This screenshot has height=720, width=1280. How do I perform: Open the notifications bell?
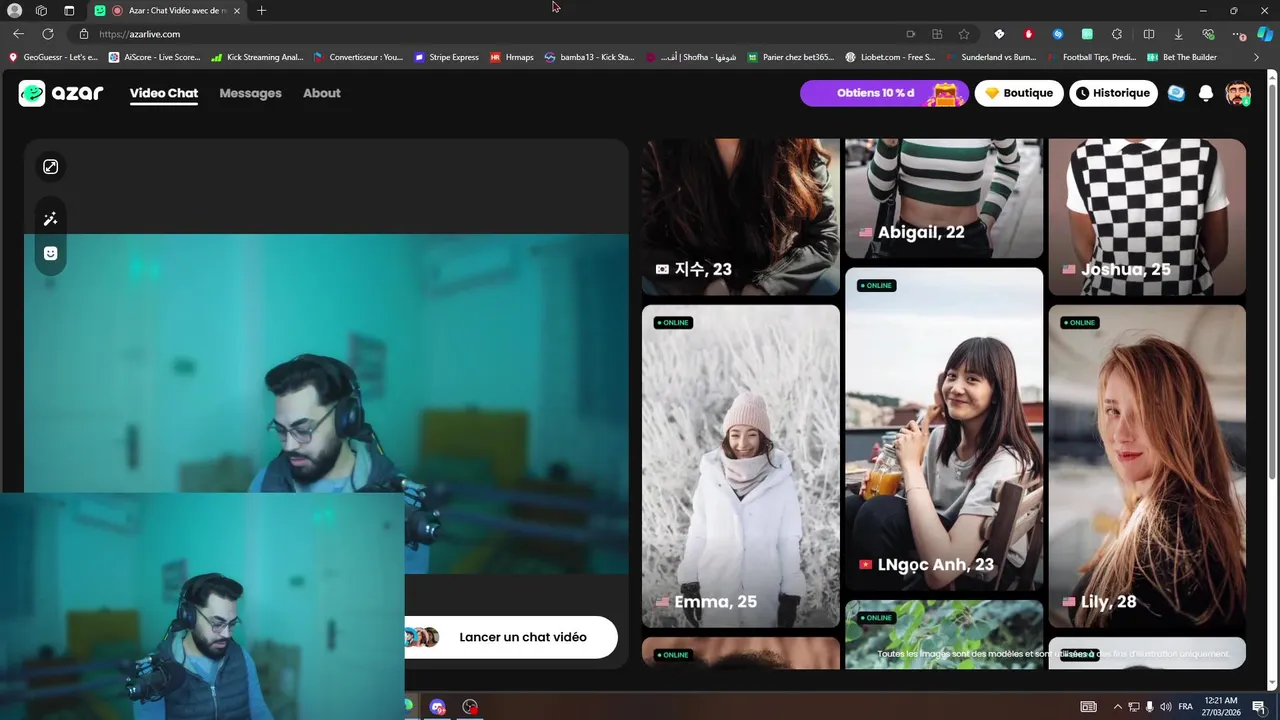coord(1206,93)
